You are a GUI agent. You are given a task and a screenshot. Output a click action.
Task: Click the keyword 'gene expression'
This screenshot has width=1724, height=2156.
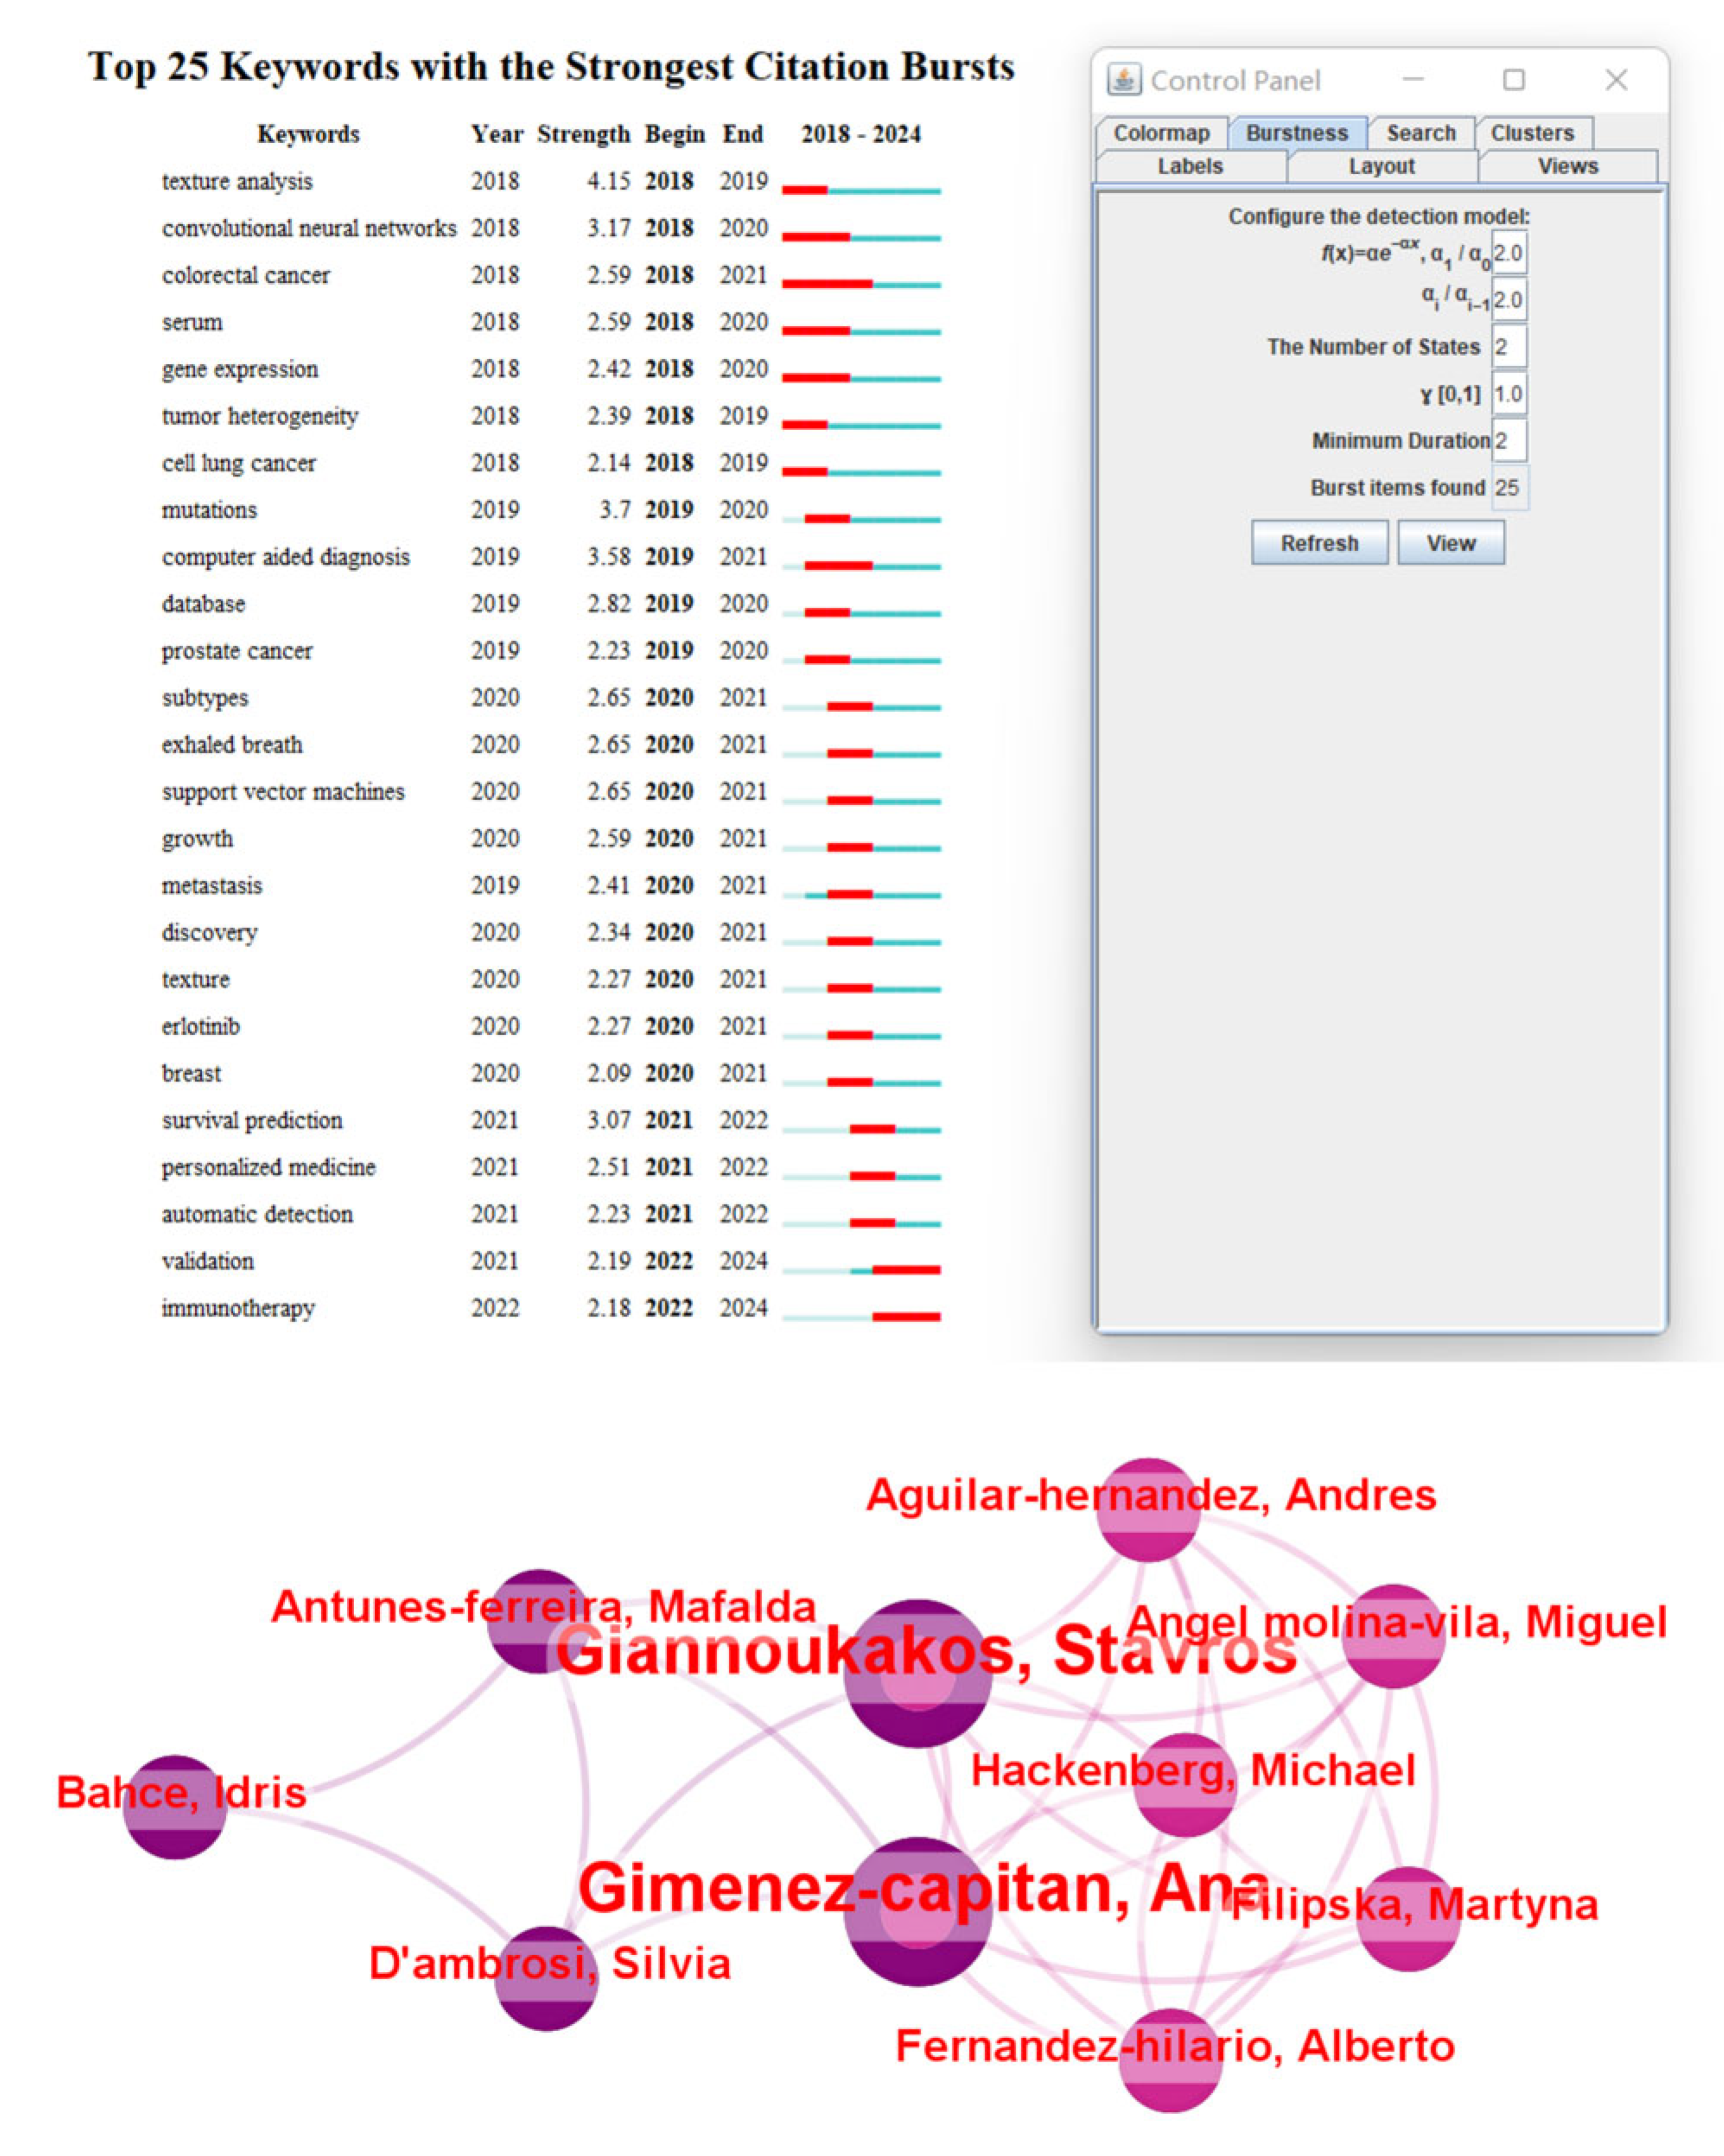tap(240, 369)
